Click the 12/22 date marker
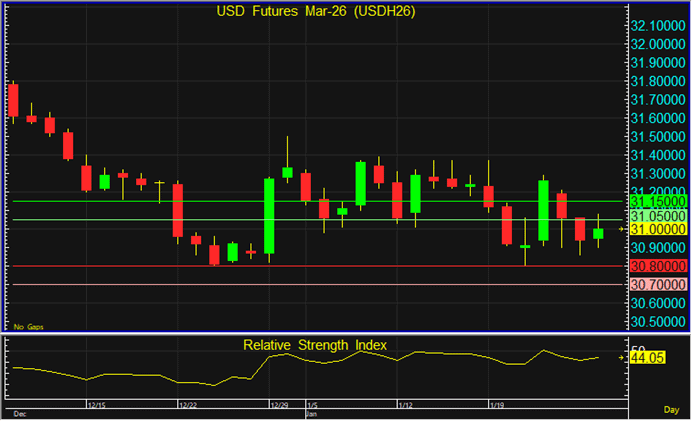 click(x=188, y=405)
